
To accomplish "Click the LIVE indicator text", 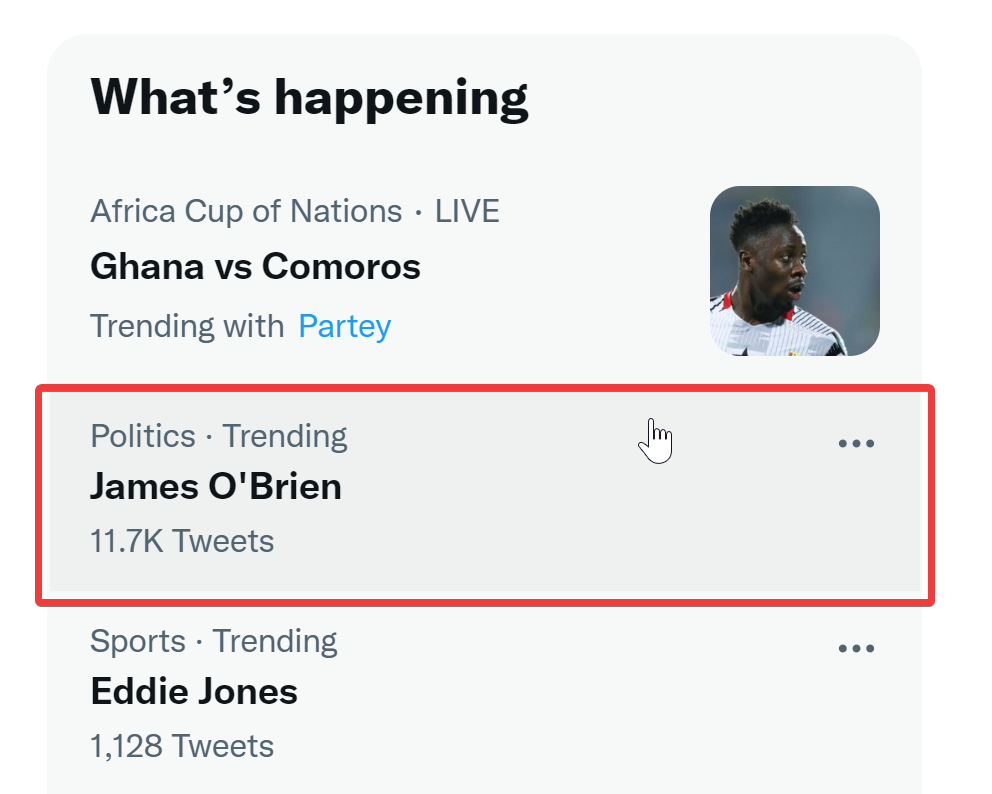I will point(467,211).
